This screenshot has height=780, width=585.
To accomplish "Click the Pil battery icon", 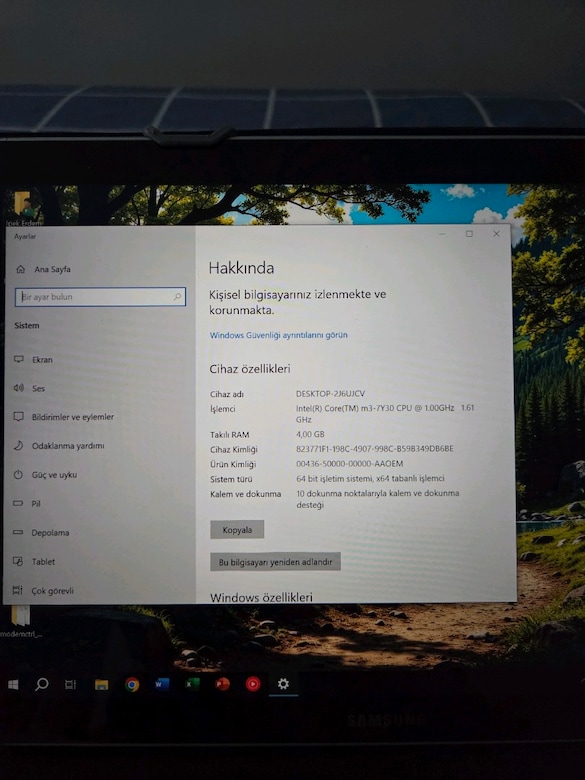I will pyautogui.click(x=18, y=503).
